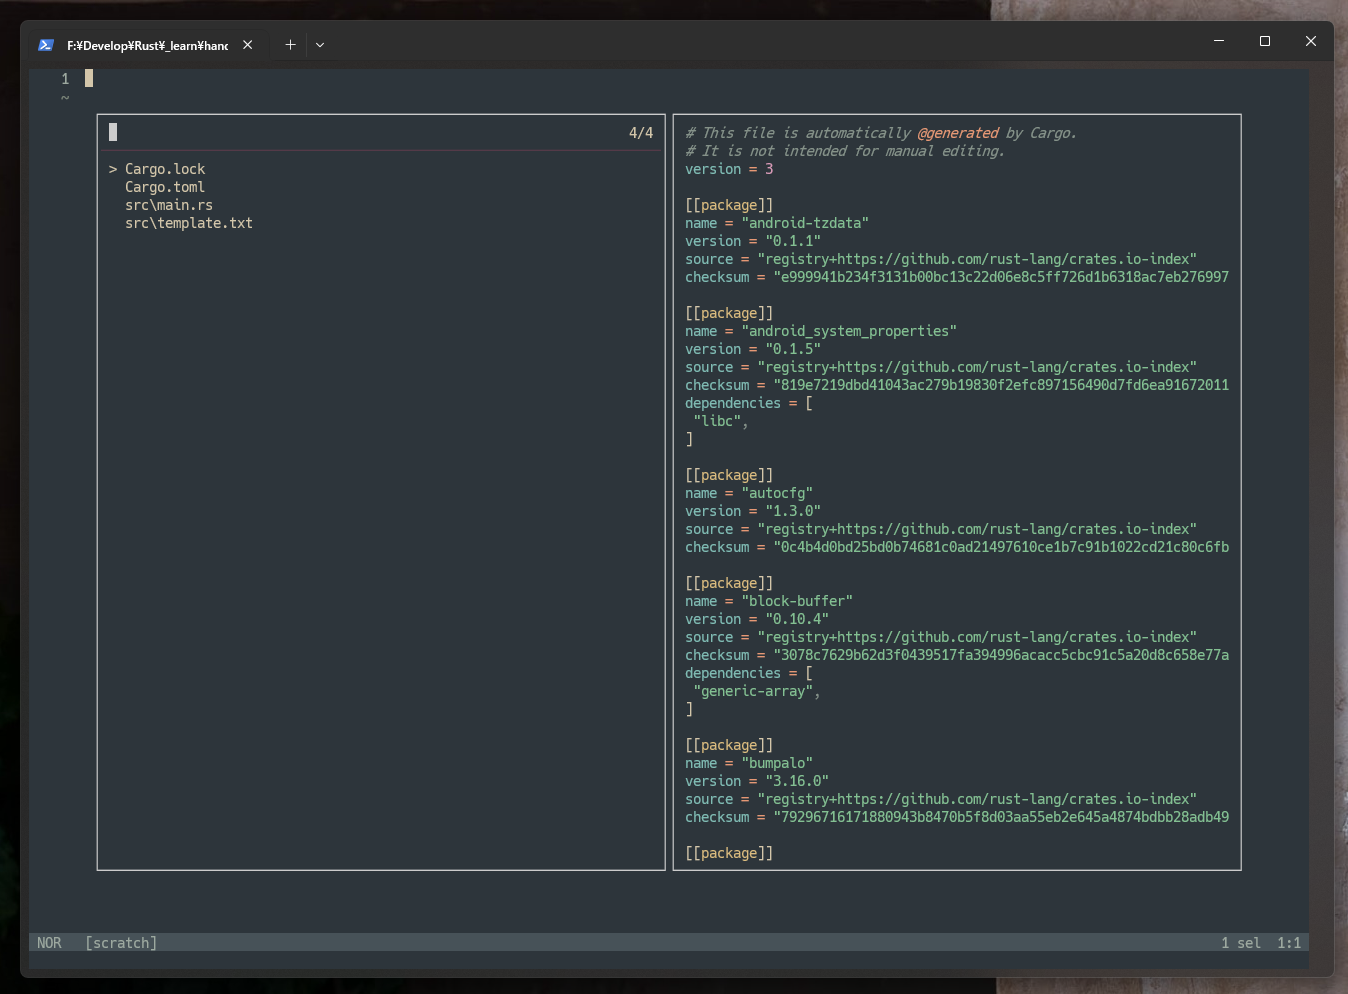1348x994 pixels.
Task: Click the picker search input field
Action: point(300,131)
